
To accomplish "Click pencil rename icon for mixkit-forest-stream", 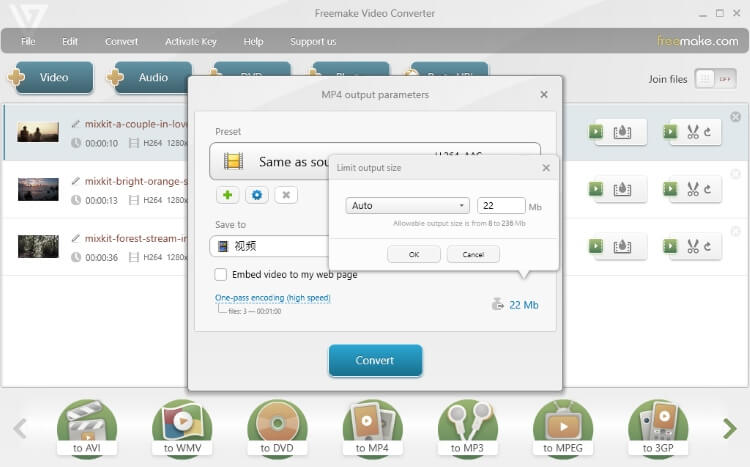I will [x=76, y=238].
